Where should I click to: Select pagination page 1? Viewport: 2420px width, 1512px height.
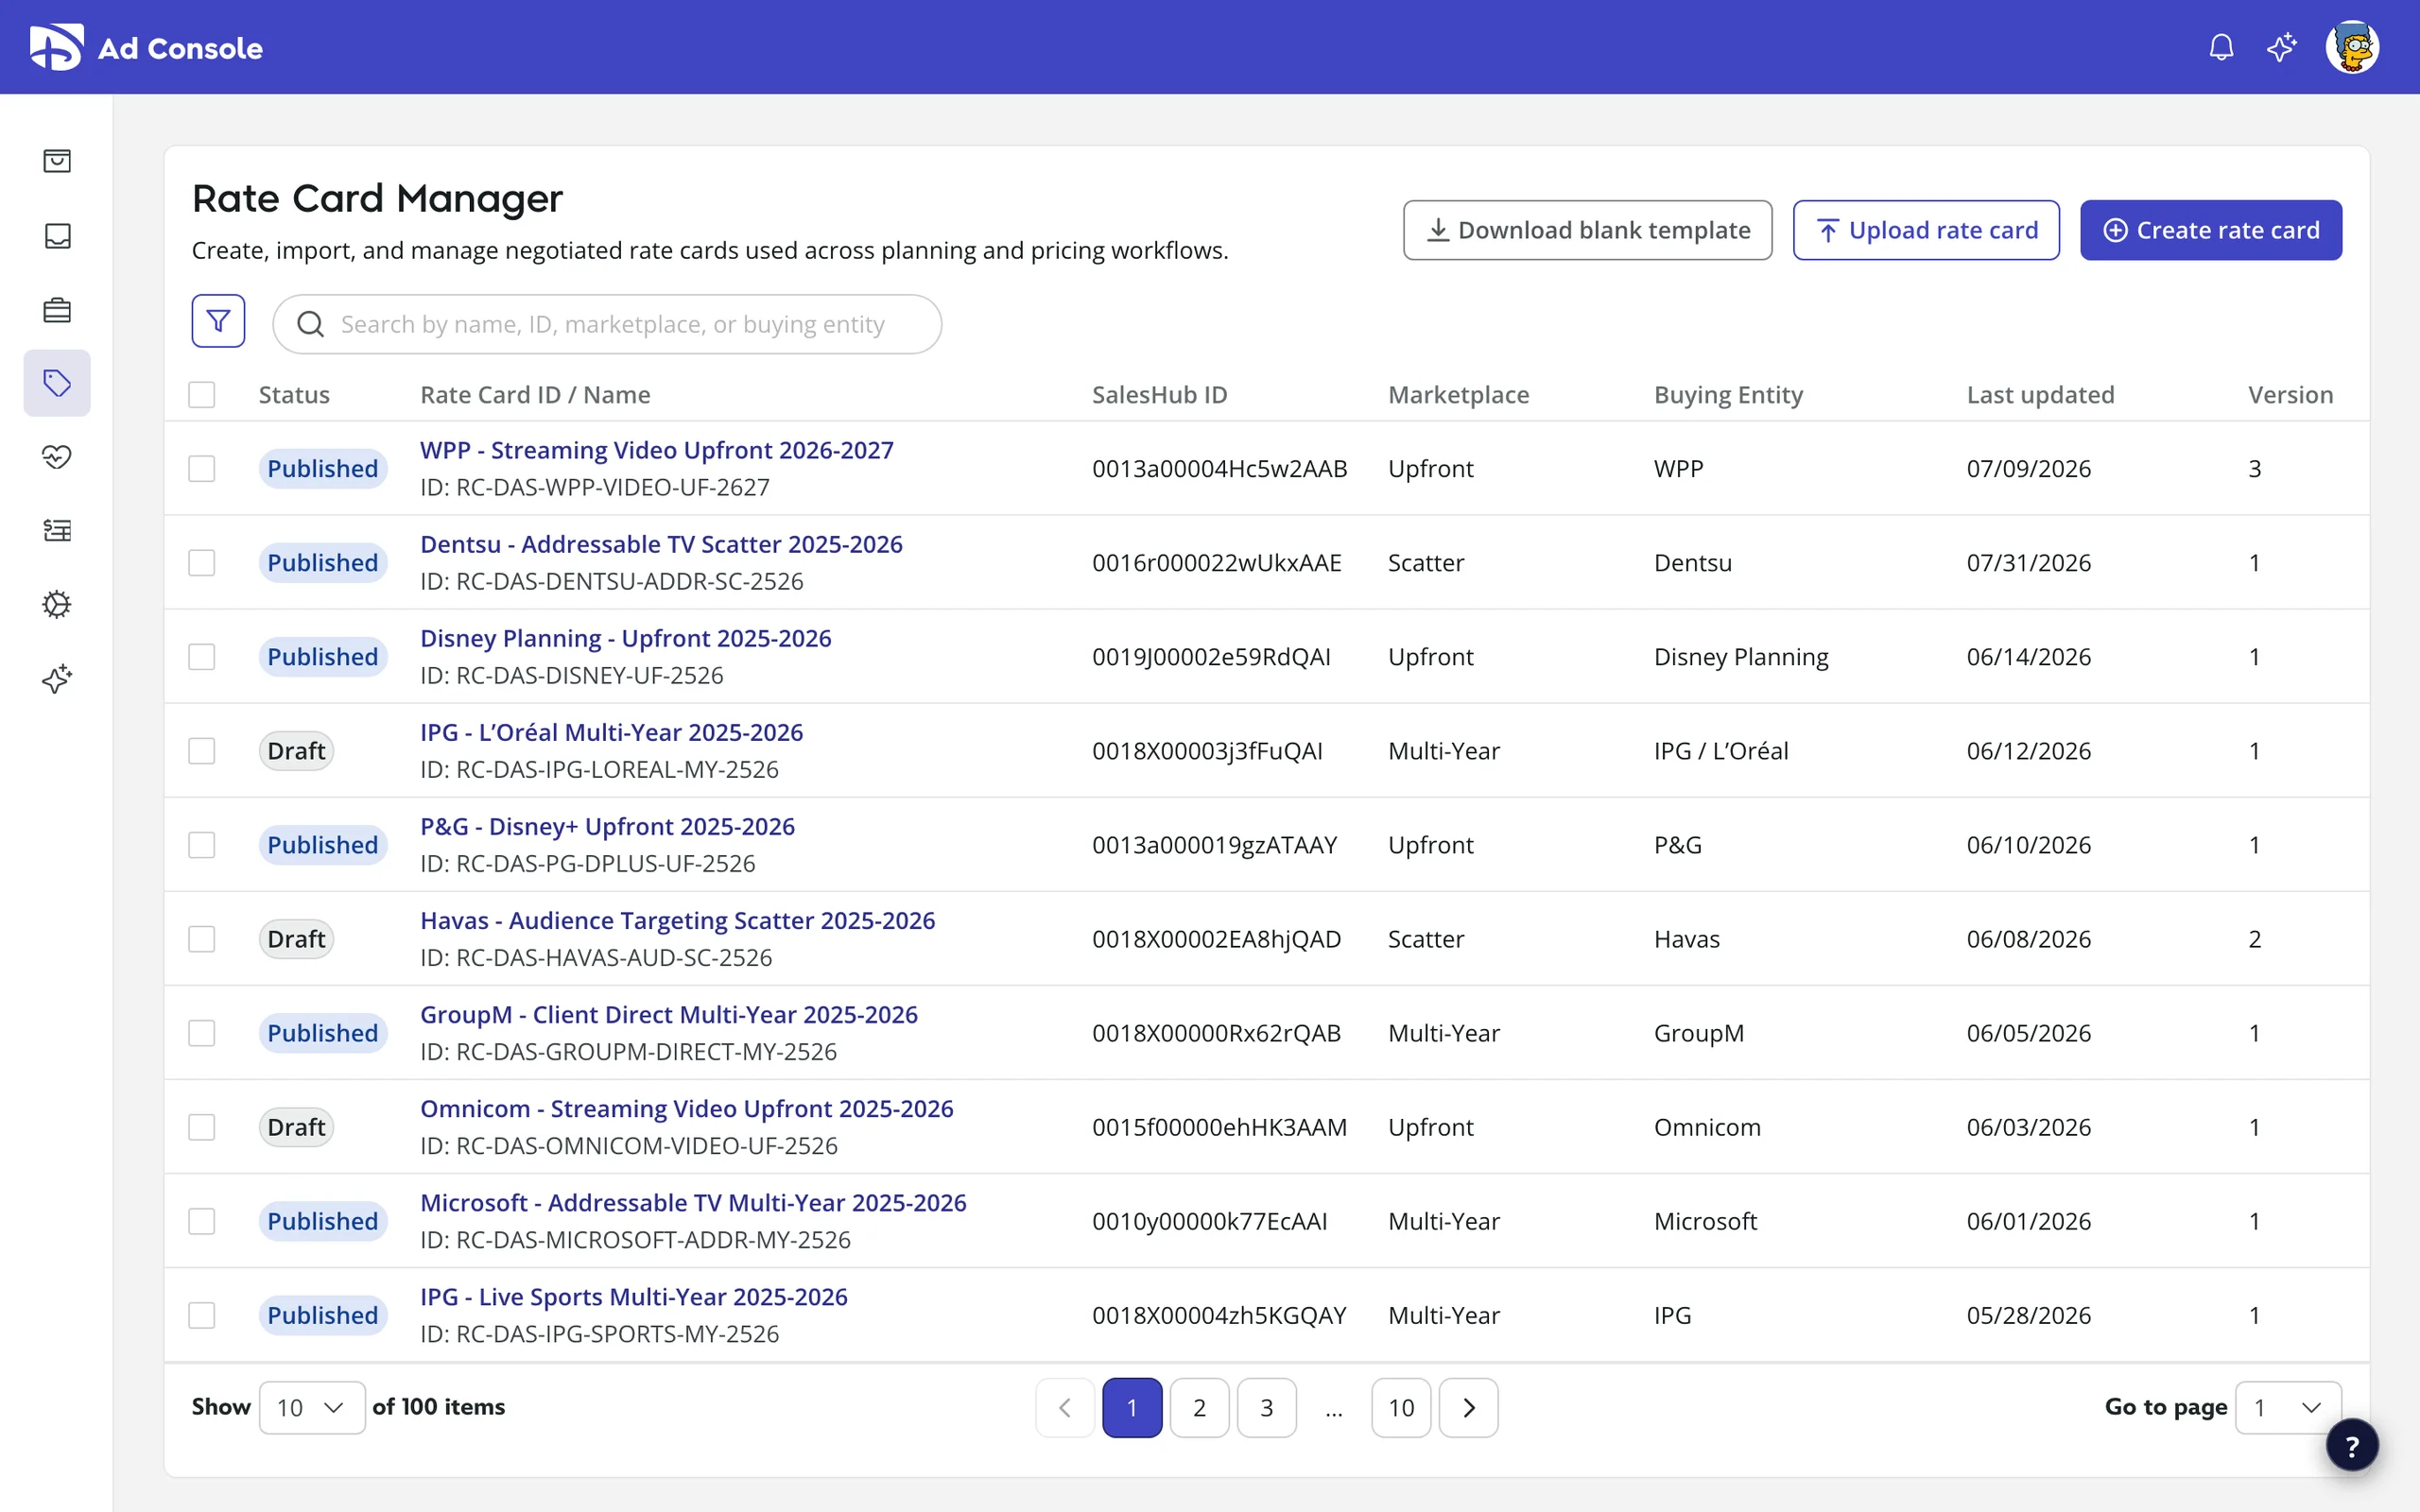(x=1132, y=1408)
